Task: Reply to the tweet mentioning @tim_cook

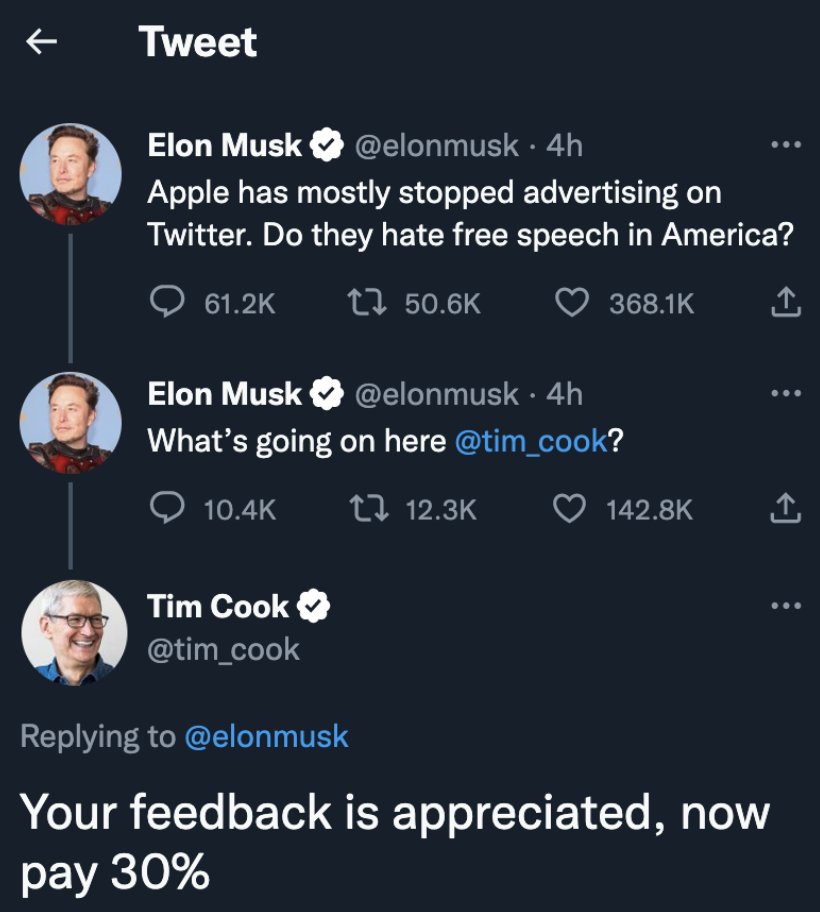Action: [x=170, y=508]
